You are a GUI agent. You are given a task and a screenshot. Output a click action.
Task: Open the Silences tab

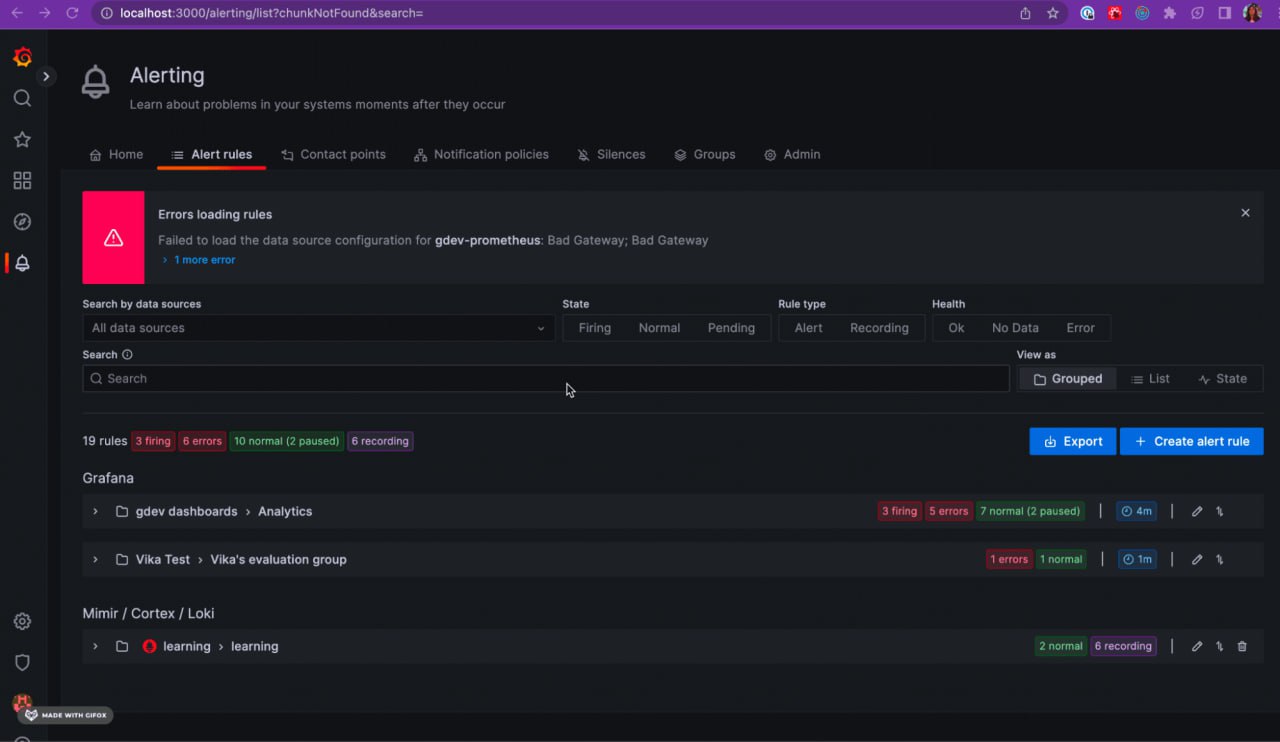tap(611, 154)
